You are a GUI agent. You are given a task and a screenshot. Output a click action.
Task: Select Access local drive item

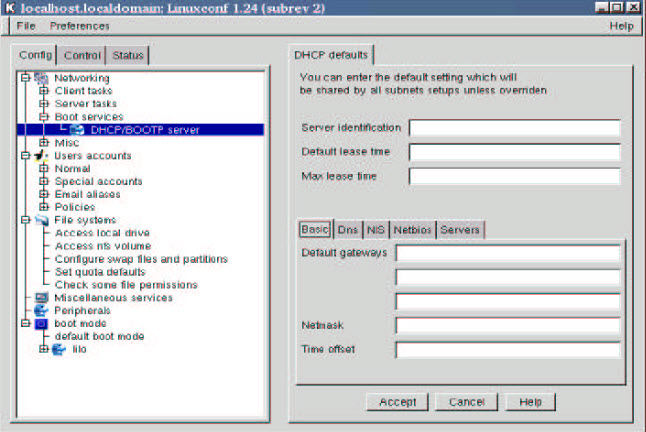coord(102,233)
